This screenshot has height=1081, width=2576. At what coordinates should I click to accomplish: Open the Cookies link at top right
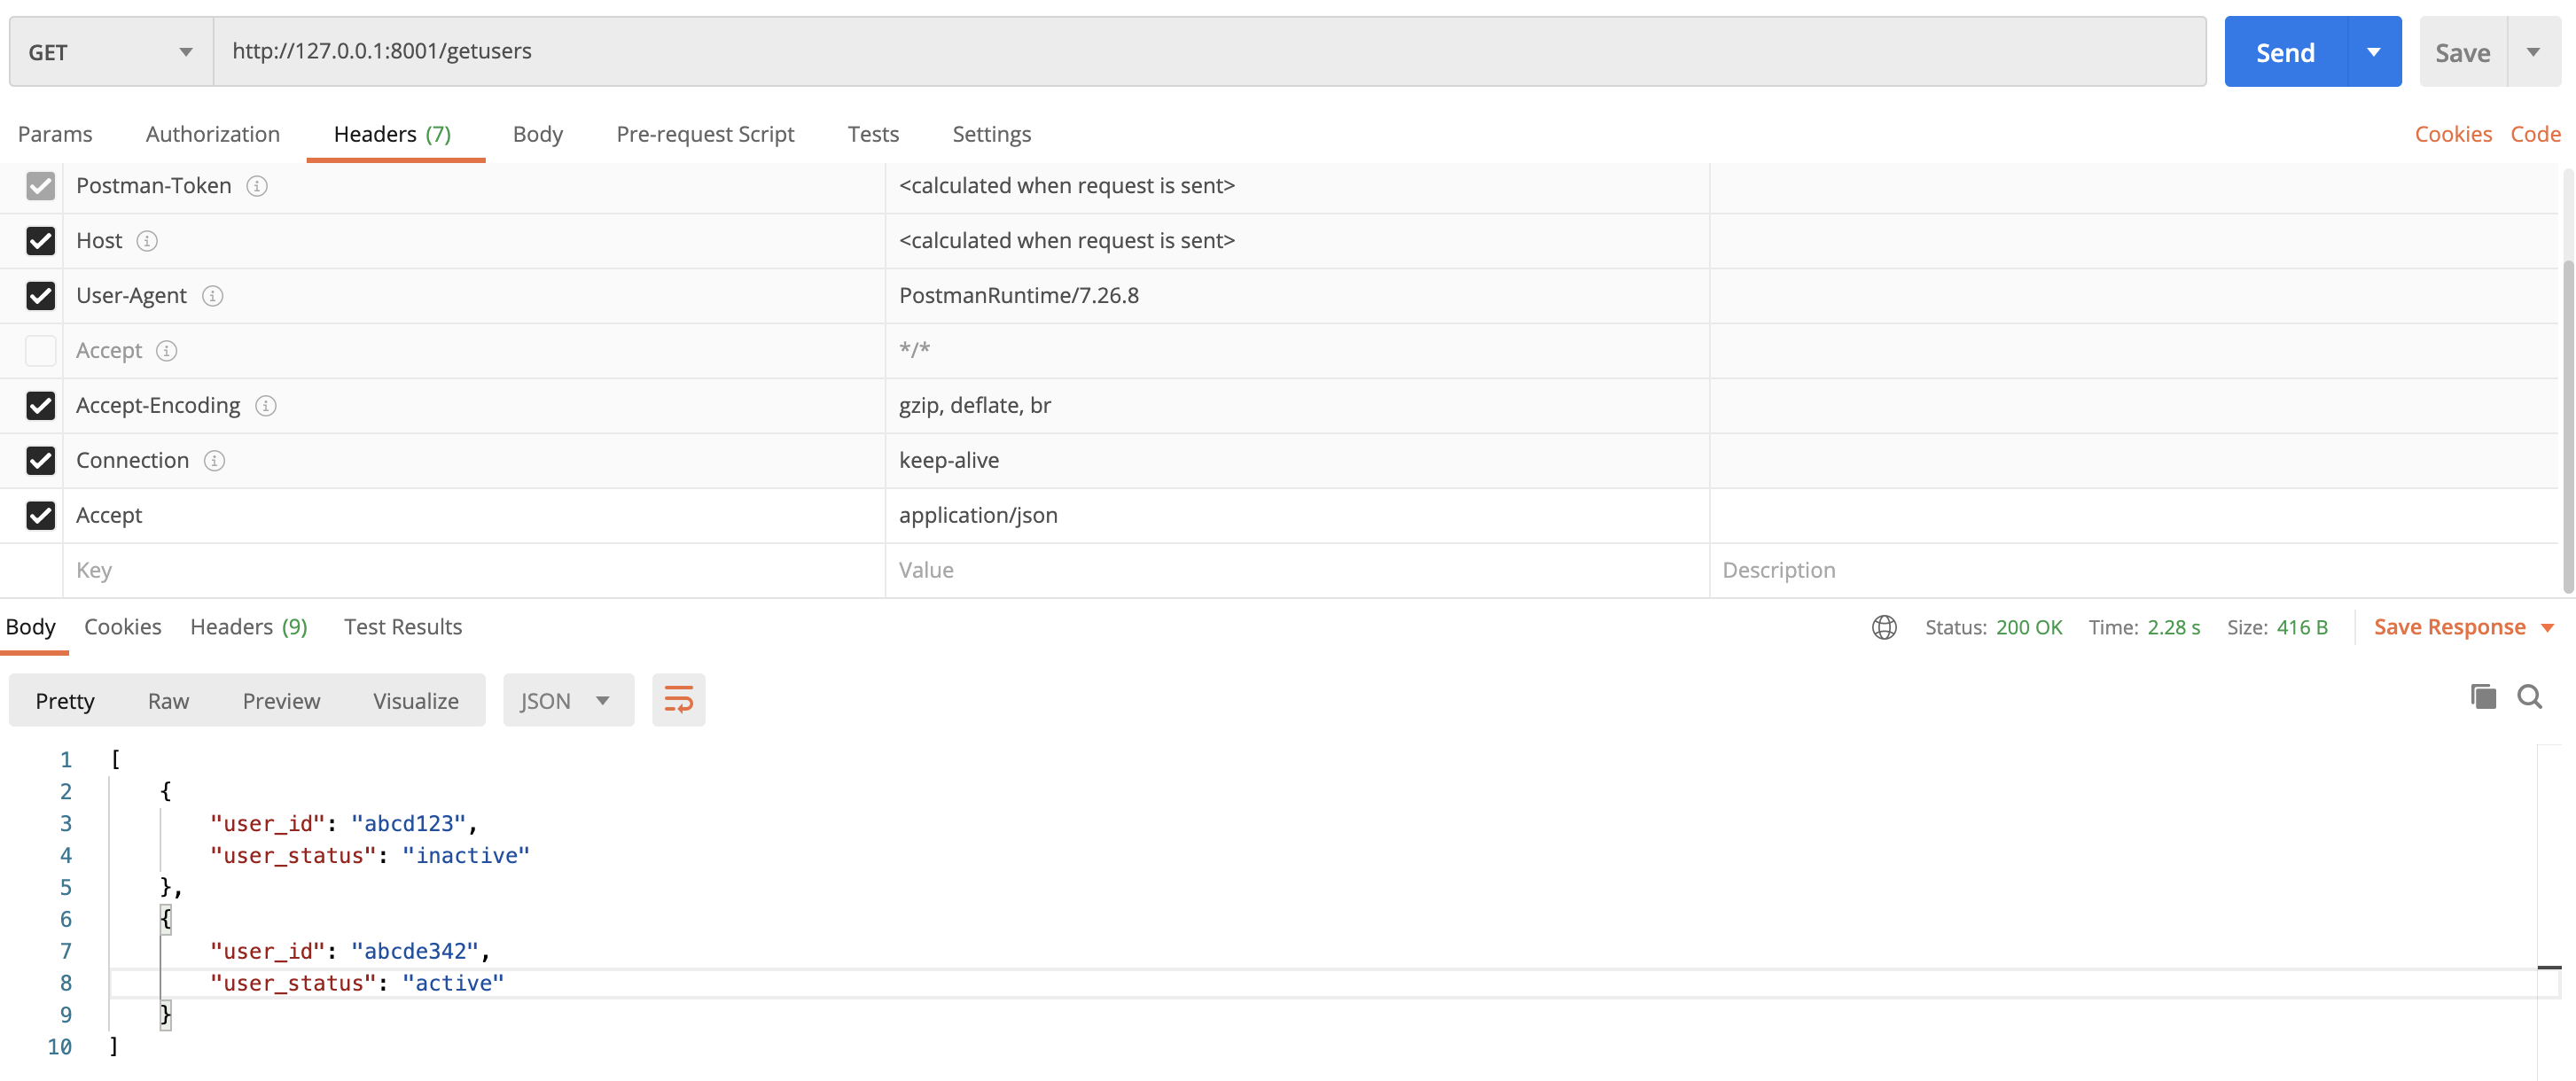tap(2452, 134)
